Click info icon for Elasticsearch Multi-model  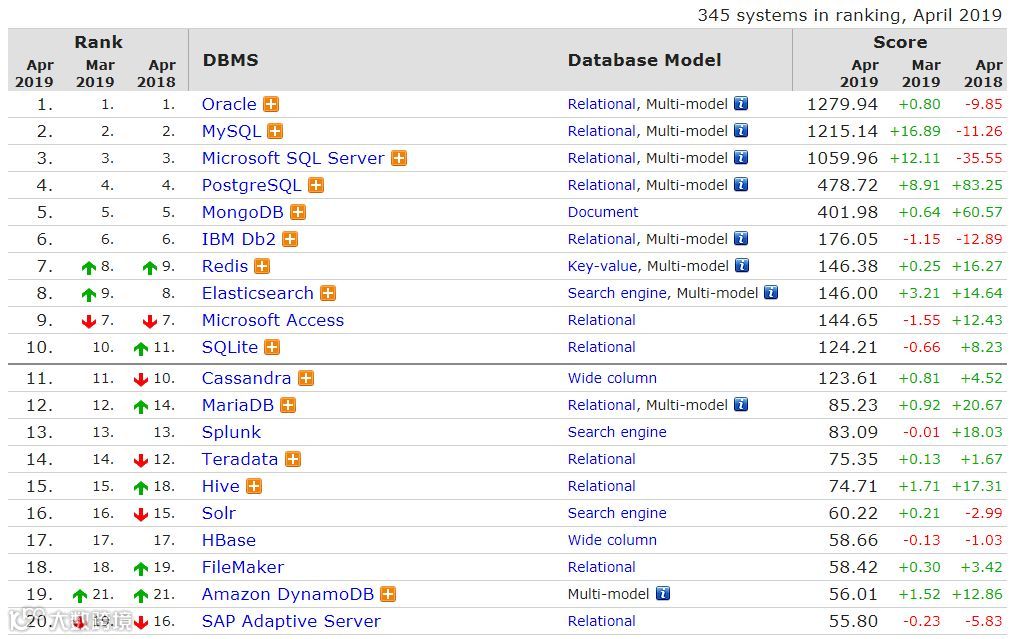coord(771,293)
